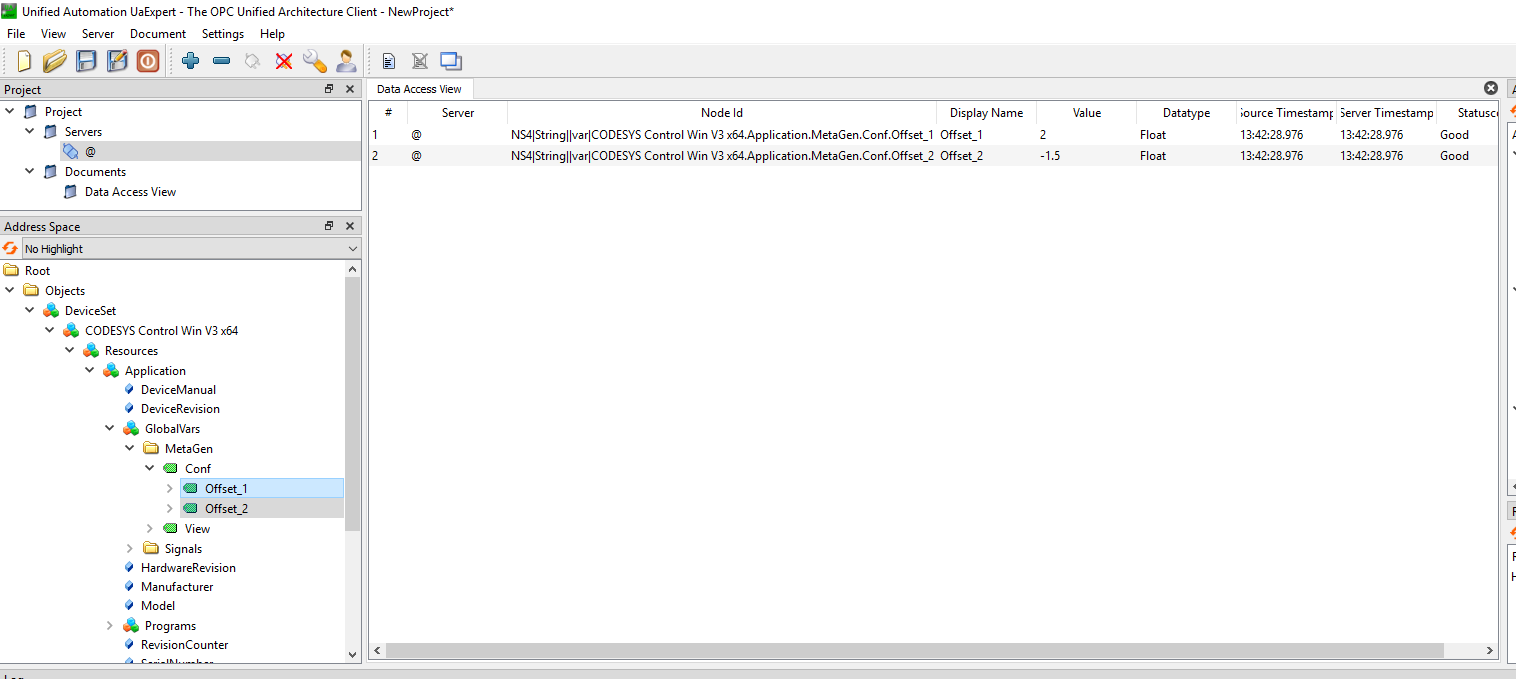Click the overlapping windows toolbar icon
The width and height of the screenshot is (1516, 679).
(451, 61)
